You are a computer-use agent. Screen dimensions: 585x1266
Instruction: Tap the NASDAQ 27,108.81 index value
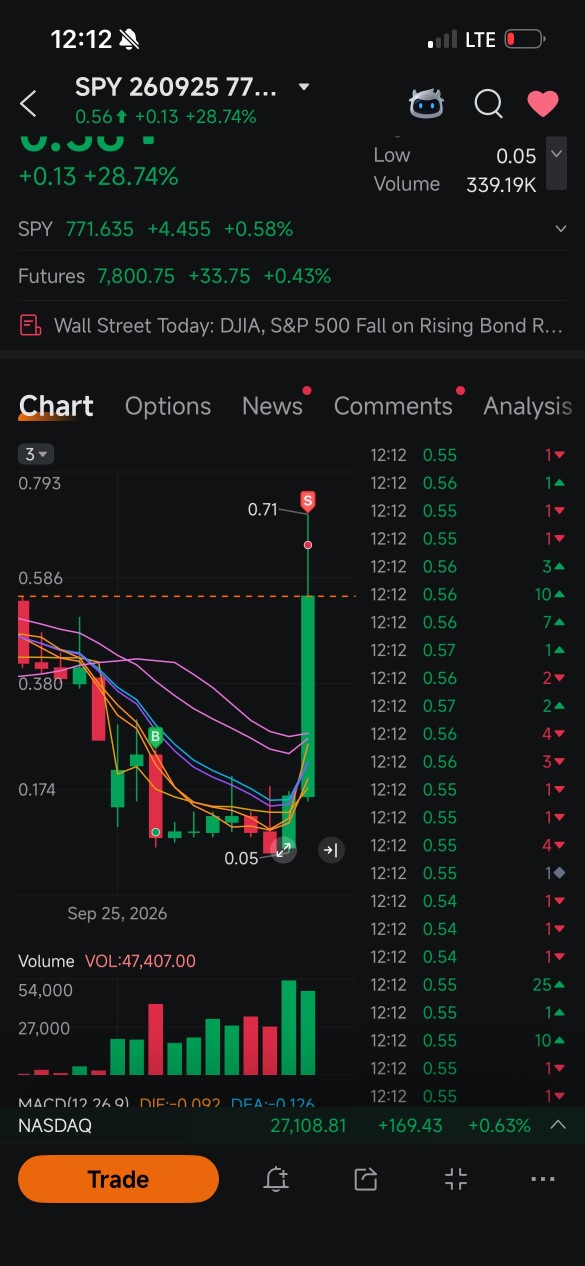coord(308,1126)
